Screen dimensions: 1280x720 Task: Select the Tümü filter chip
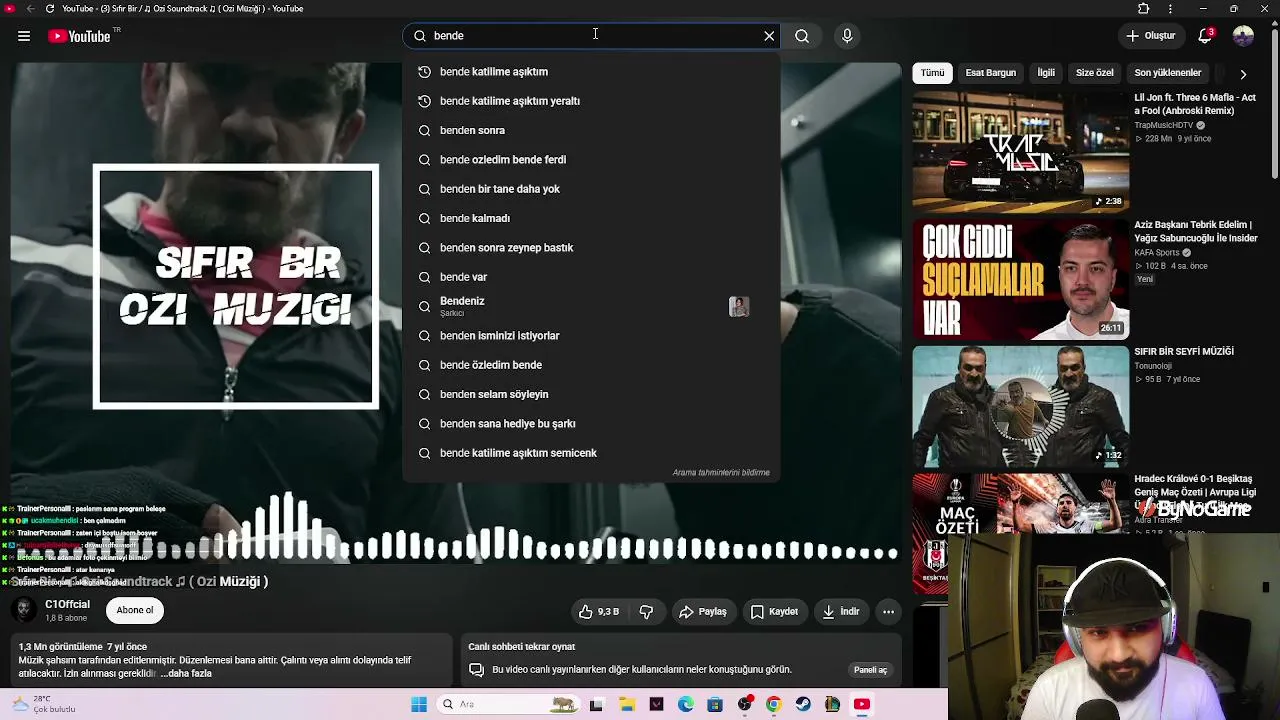[932, 73]
